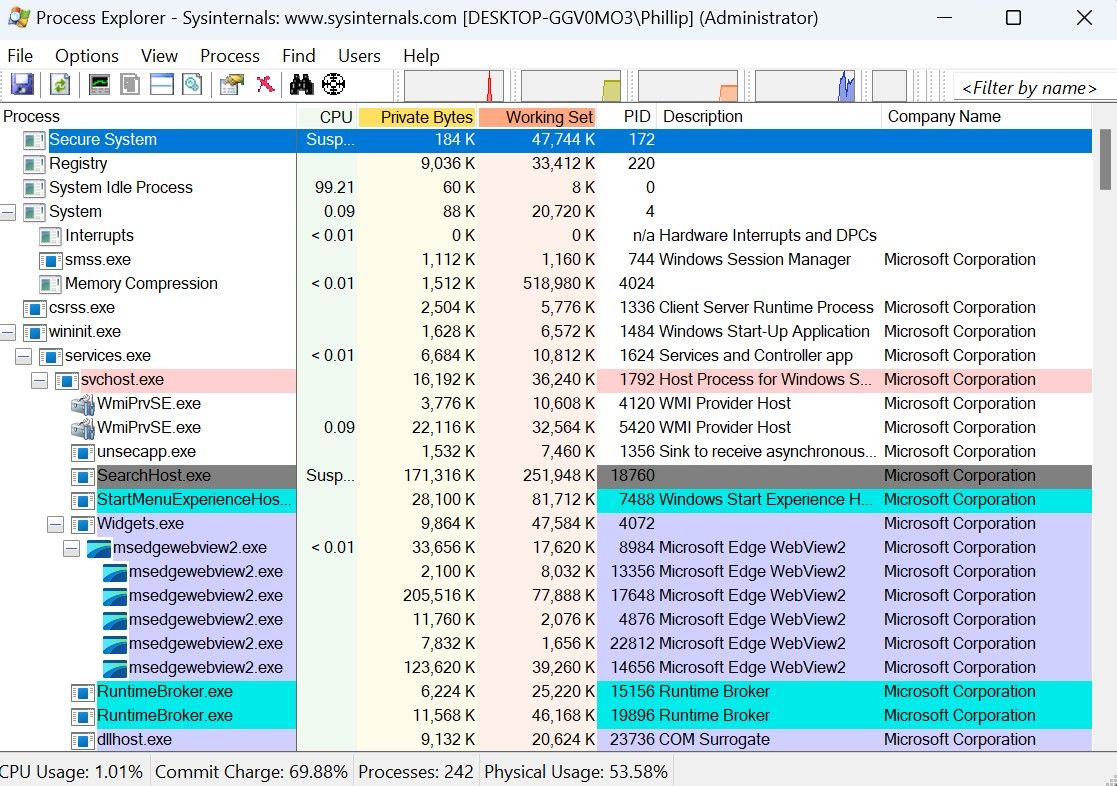
Task: Select the Registry process entry
Action: pyautogui.click(x=80, y=163)
